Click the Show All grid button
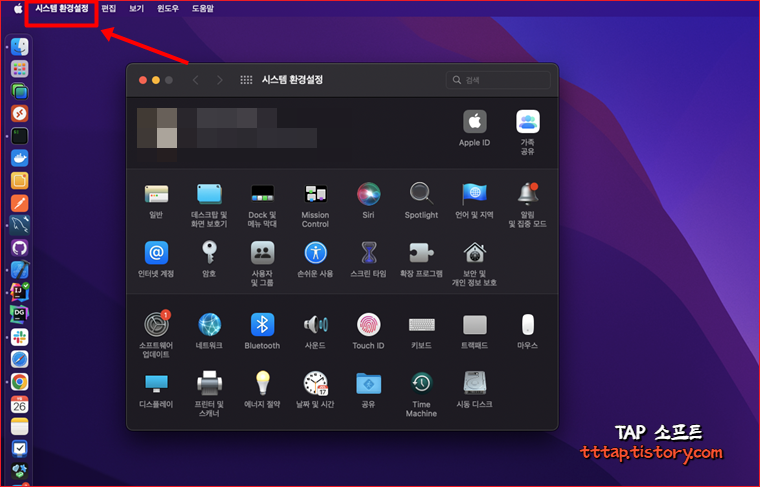760x487 pixels. (x=246, y=80)
